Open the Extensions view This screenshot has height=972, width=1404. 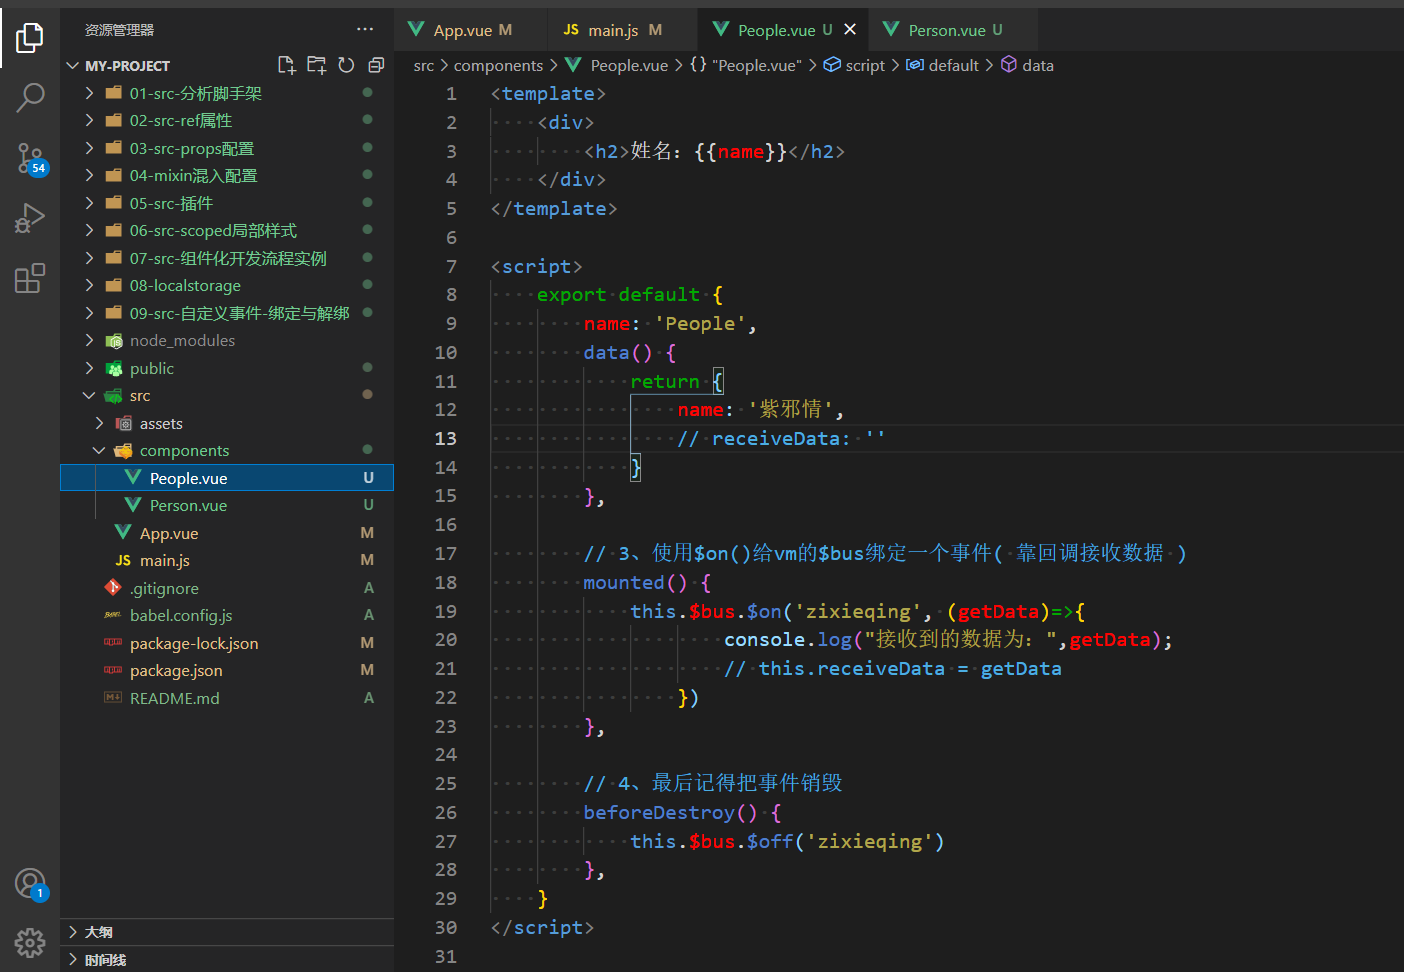pyautogui.click(x=30, y=278)
